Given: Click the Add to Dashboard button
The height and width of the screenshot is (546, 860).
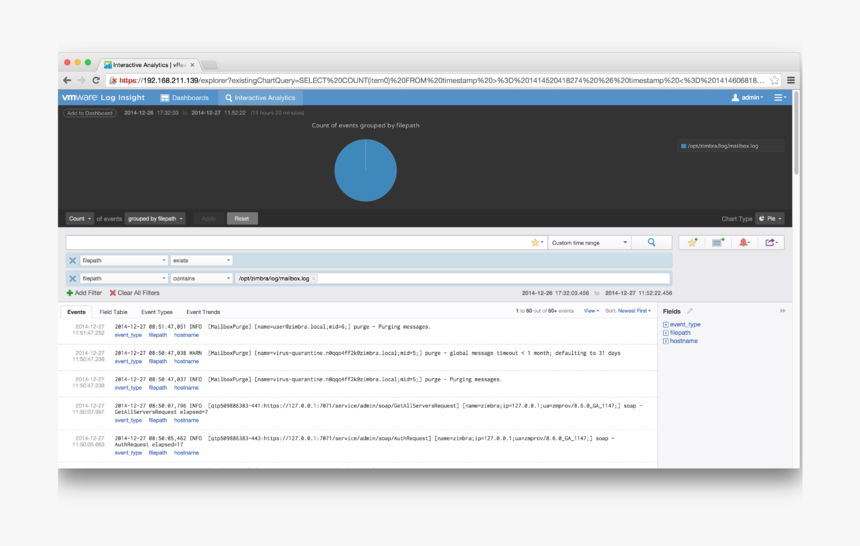Looking at the screenshot, I should point(90,113).
